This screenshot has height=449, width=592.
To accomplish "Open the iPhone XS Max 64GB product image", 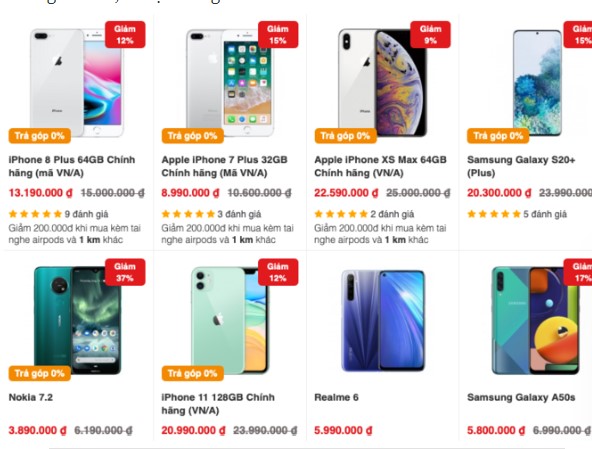I will point(382,83).
